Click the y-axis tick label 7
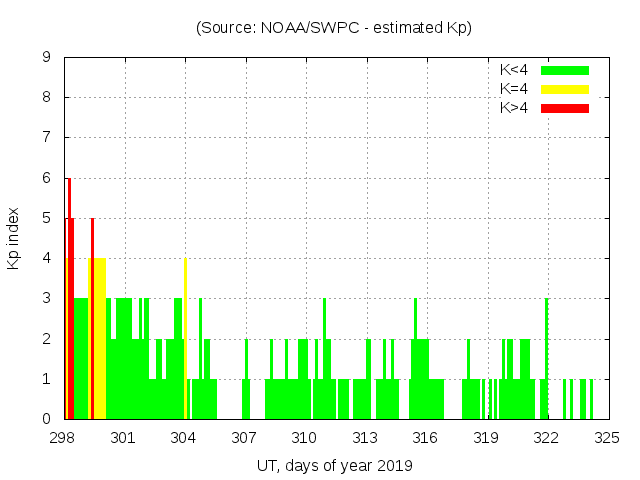The width and height of the screenshot is (640, 480). (x=47, y=138)
